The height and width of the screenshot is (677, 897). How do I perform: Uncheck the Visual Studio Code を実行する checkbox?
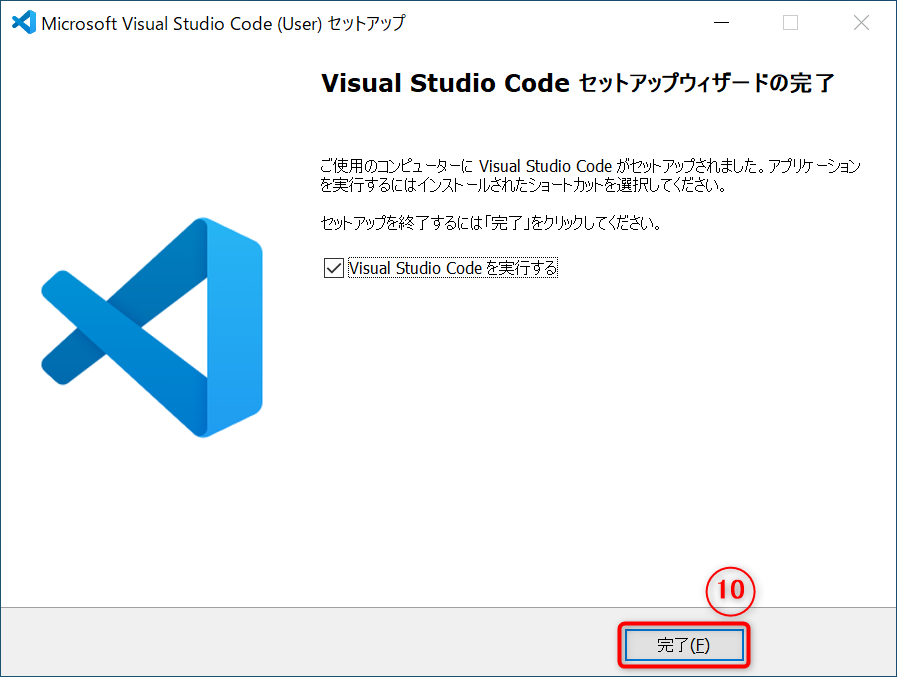pos(334,268)
